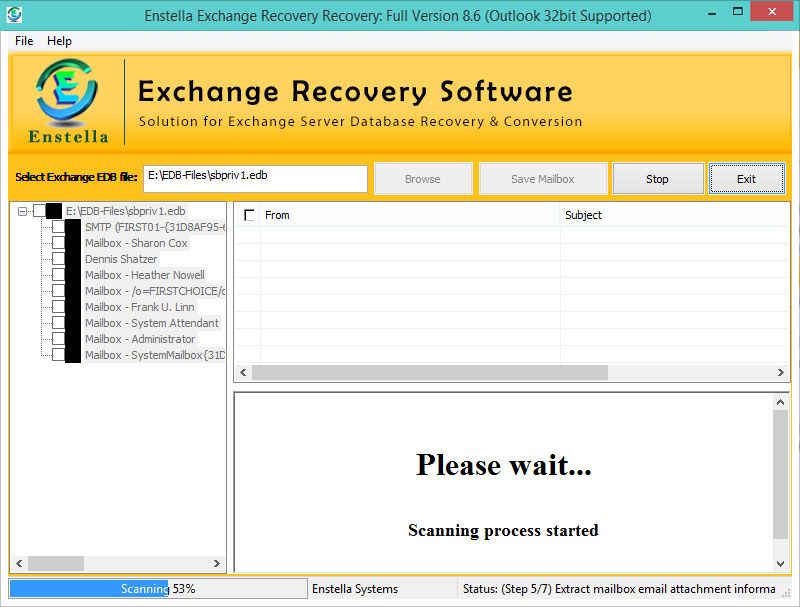This screenshot has width=800, height=607.
Task: Click the preview pane vertical scrollbar thumb
Action: (x=781, y=474)
